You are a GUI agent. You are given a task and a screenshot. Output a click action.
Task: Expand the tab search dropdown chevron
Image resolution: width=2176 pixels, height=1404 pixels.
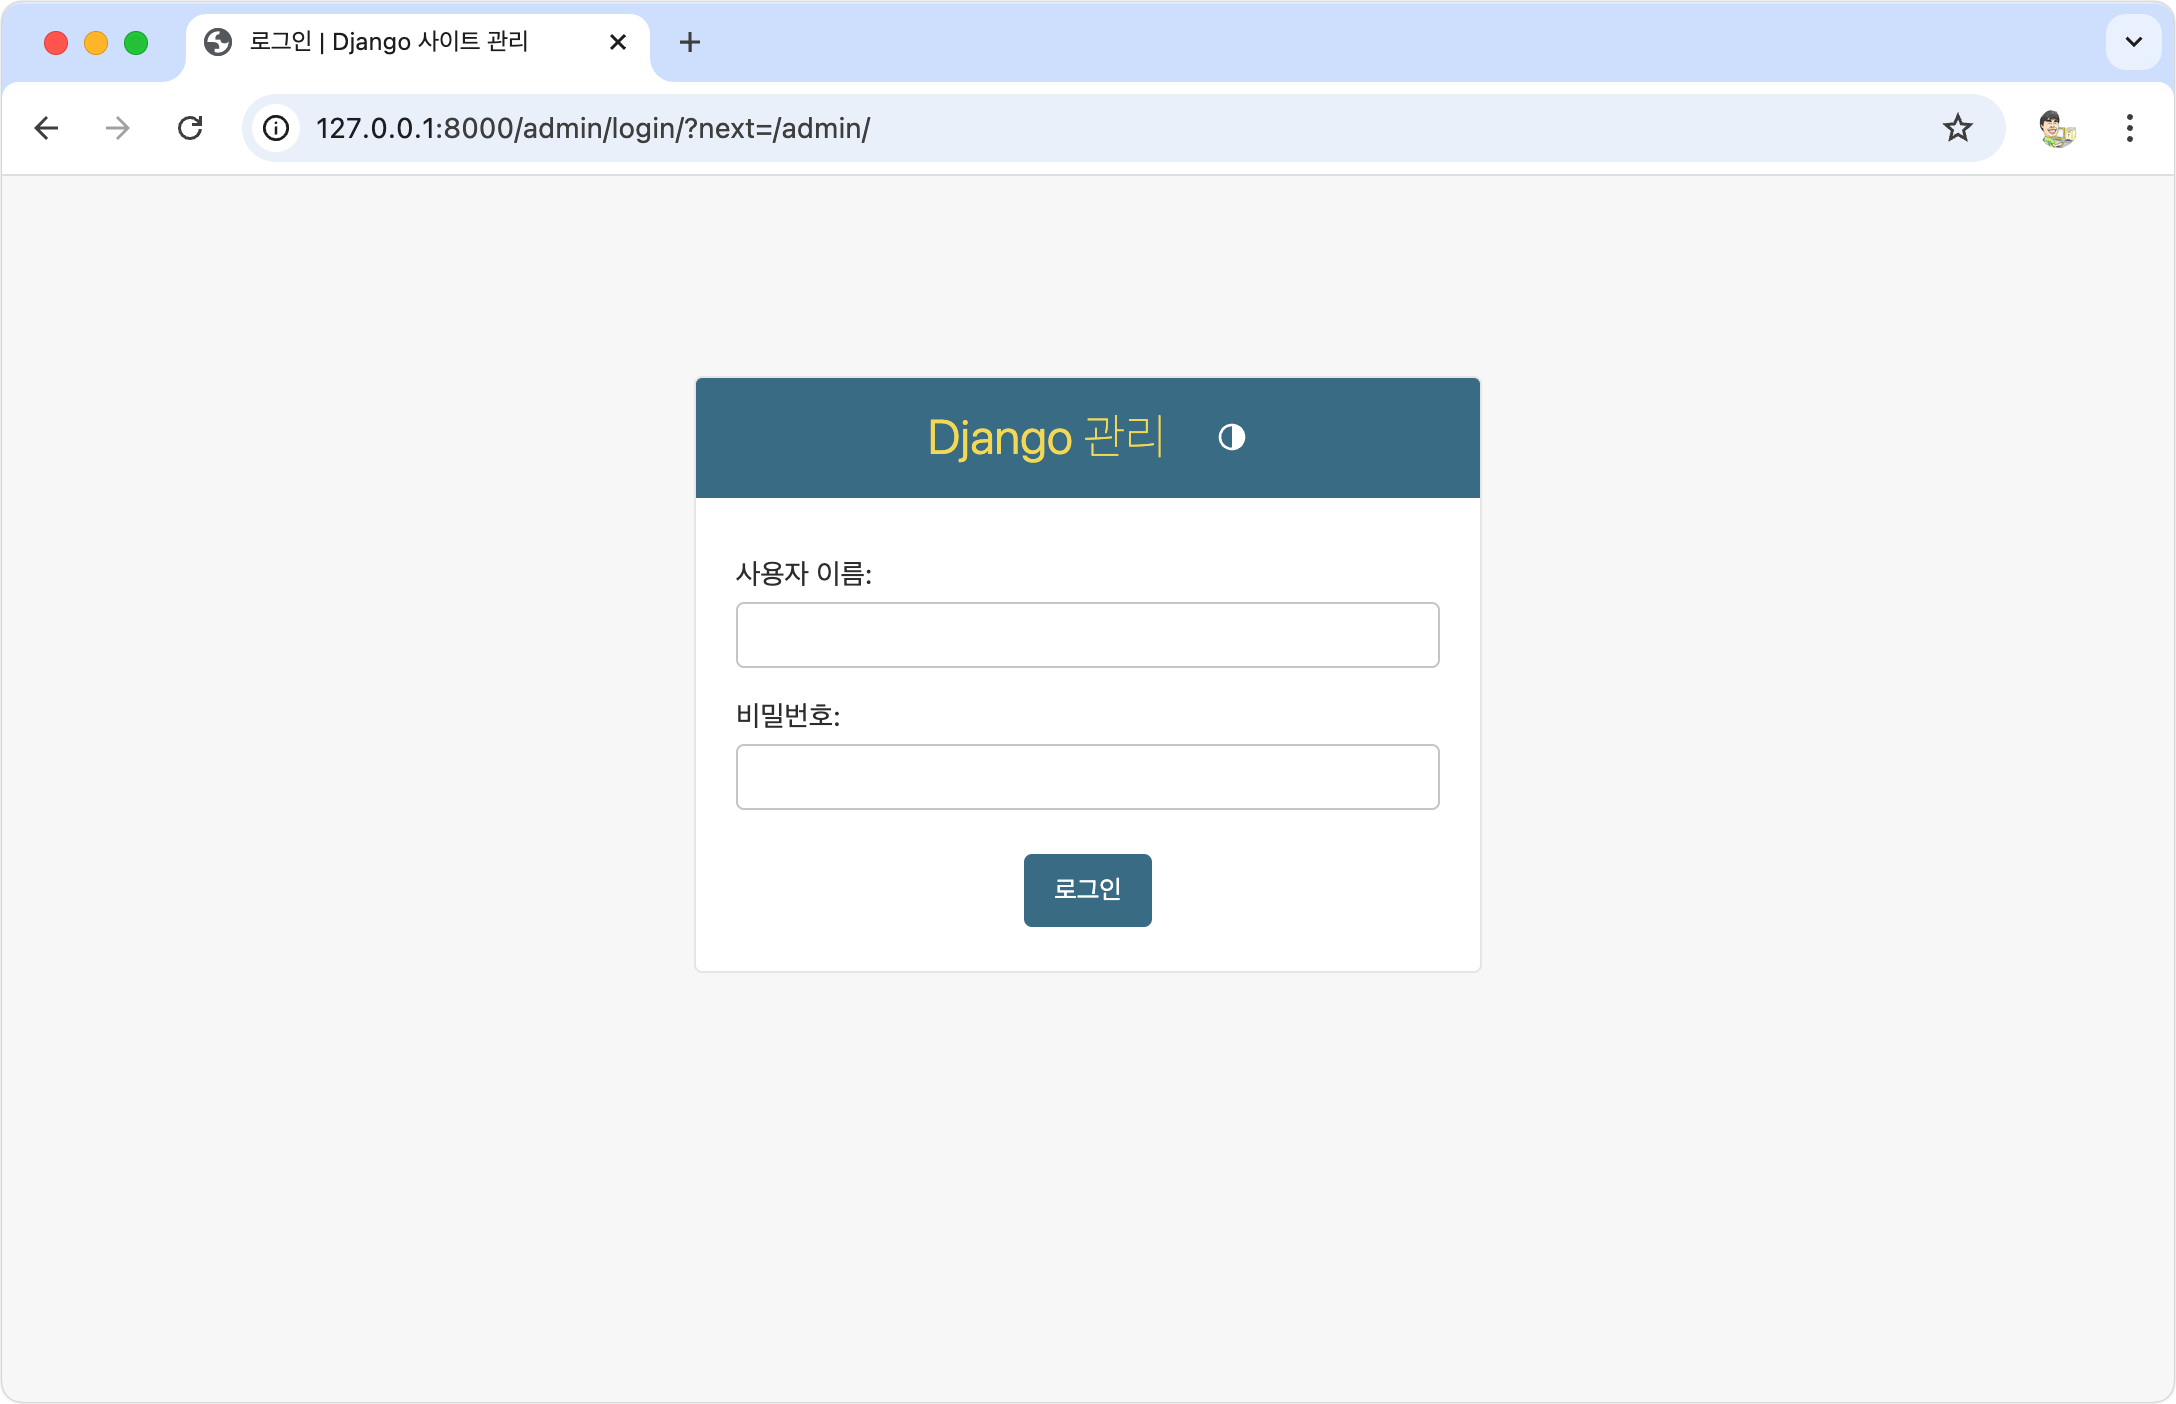click(x=2133, y=42)
